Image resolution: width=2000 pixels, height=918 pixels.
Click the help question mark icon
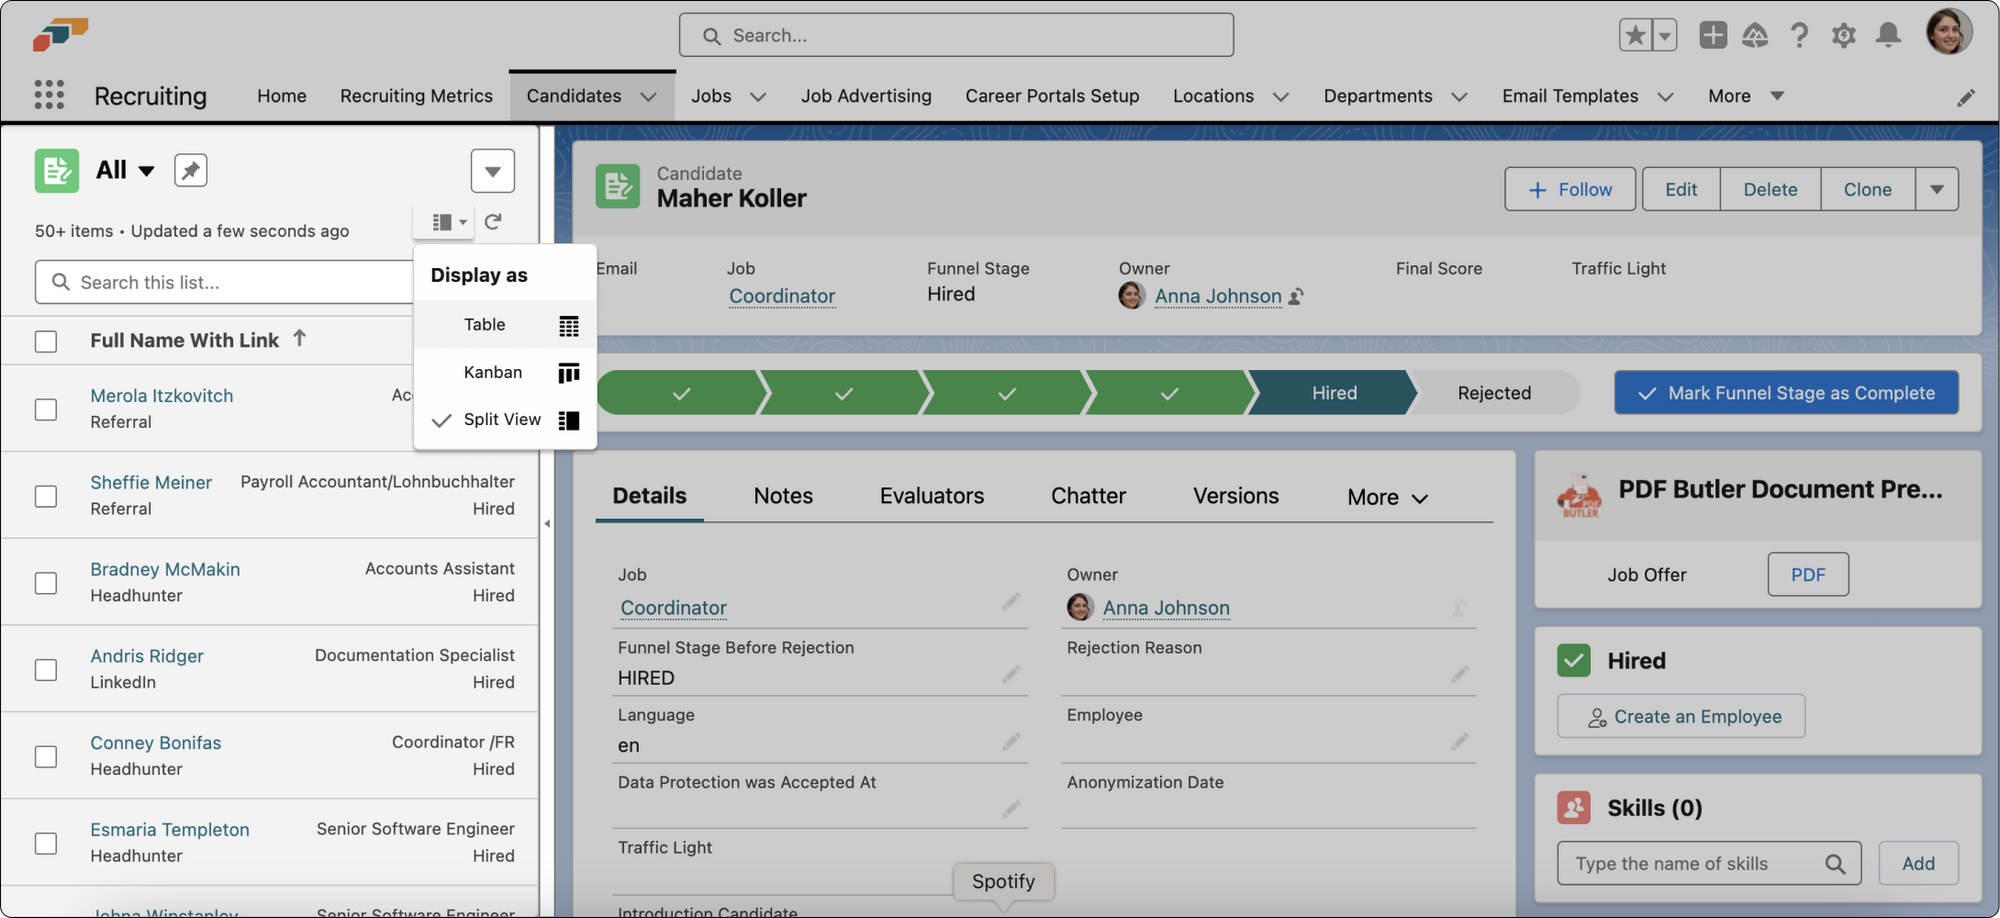1799,36
